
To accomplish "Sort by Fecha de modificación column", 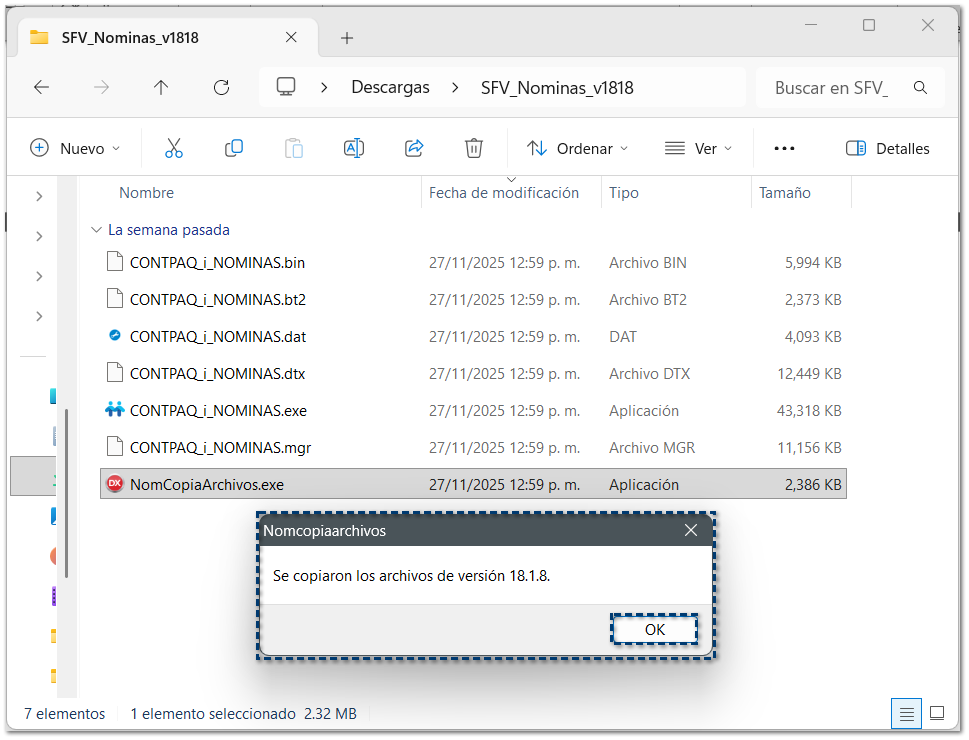I will tap(504, 193).
